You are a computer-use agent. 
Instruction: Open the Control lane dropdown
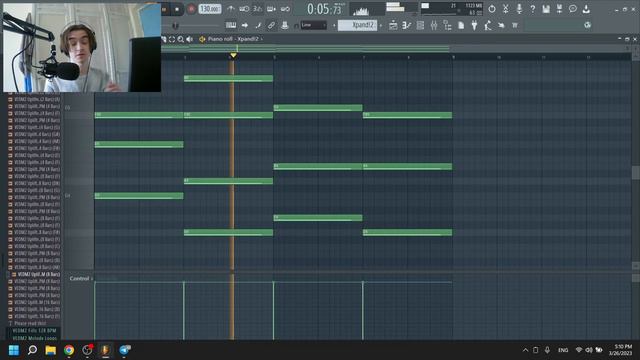pos(81,278)
